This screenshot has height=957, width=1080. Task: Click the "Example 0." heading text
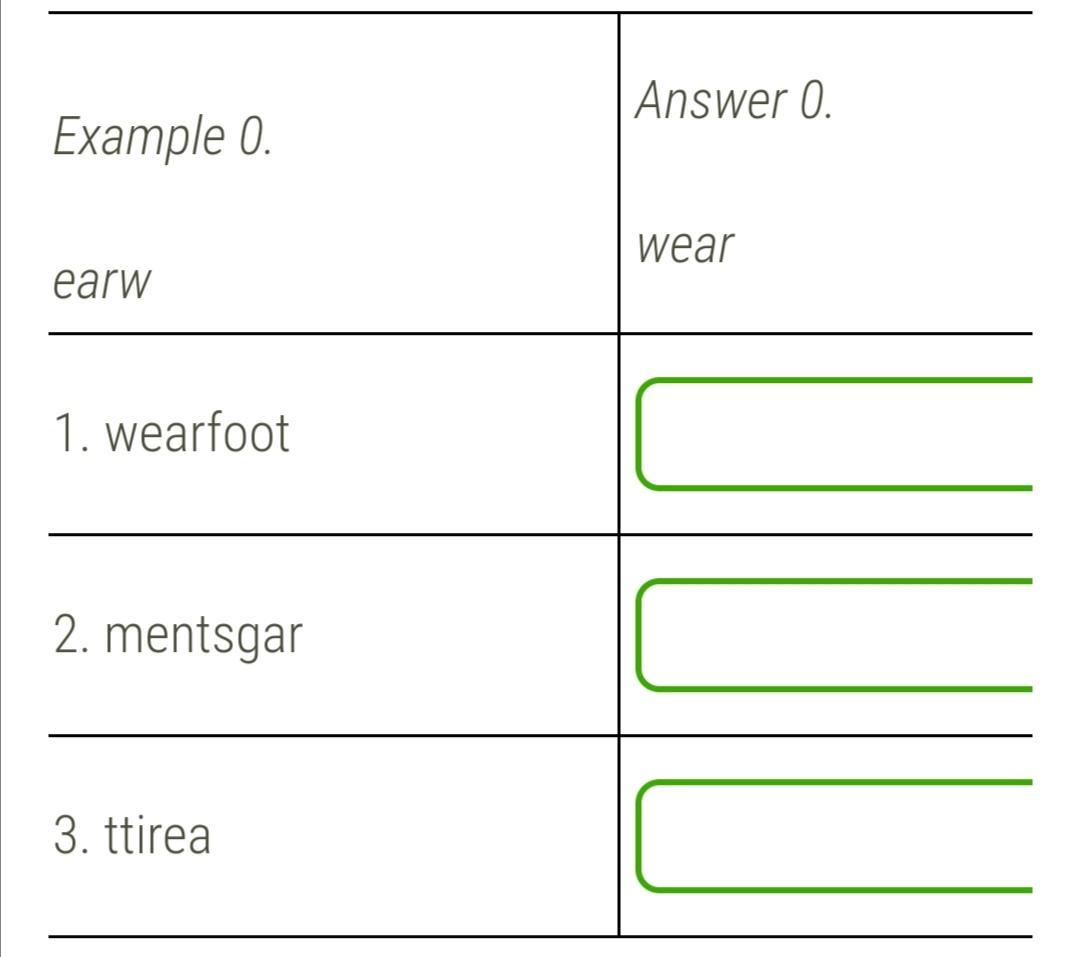coord(162,137)
